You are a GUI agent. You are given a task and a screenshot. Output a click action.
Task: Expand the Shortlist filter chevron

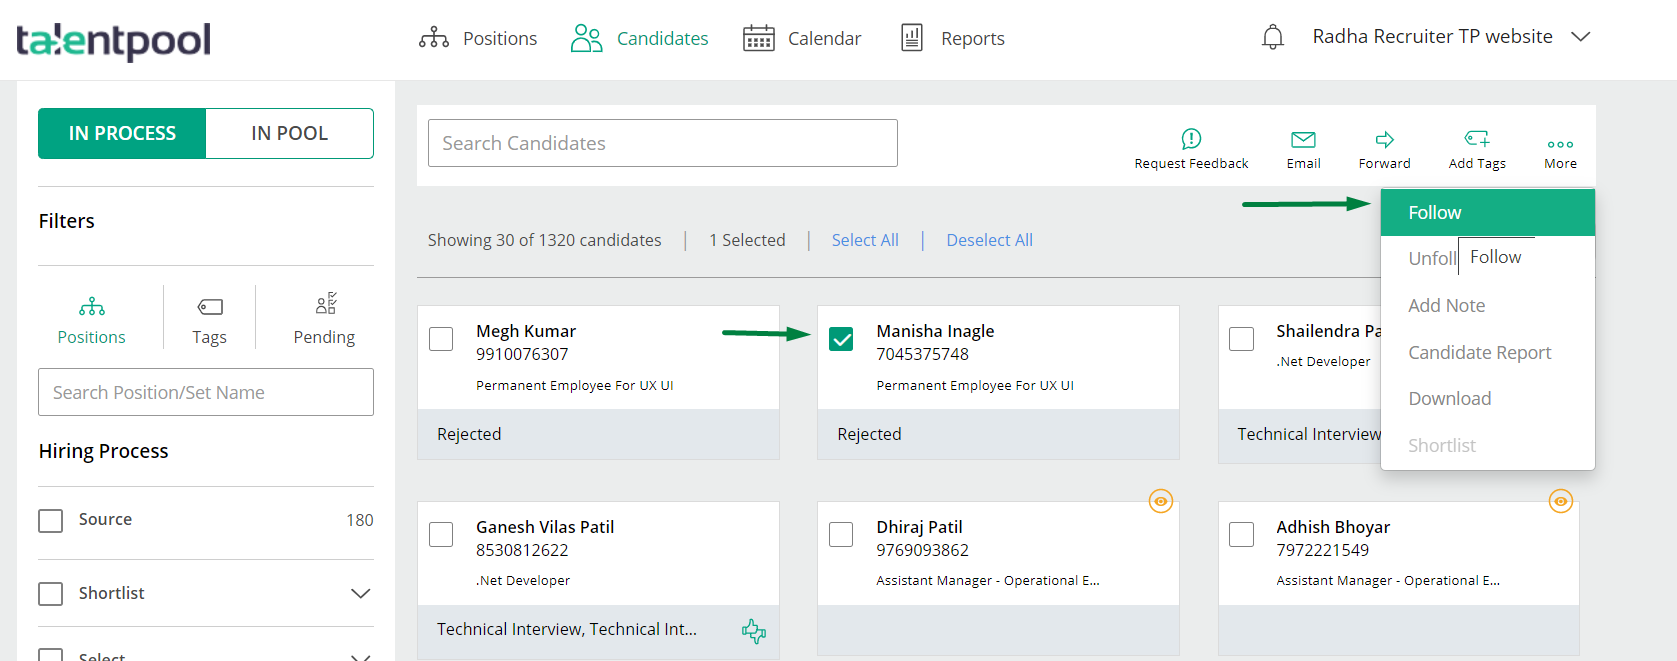coord(360,593)
